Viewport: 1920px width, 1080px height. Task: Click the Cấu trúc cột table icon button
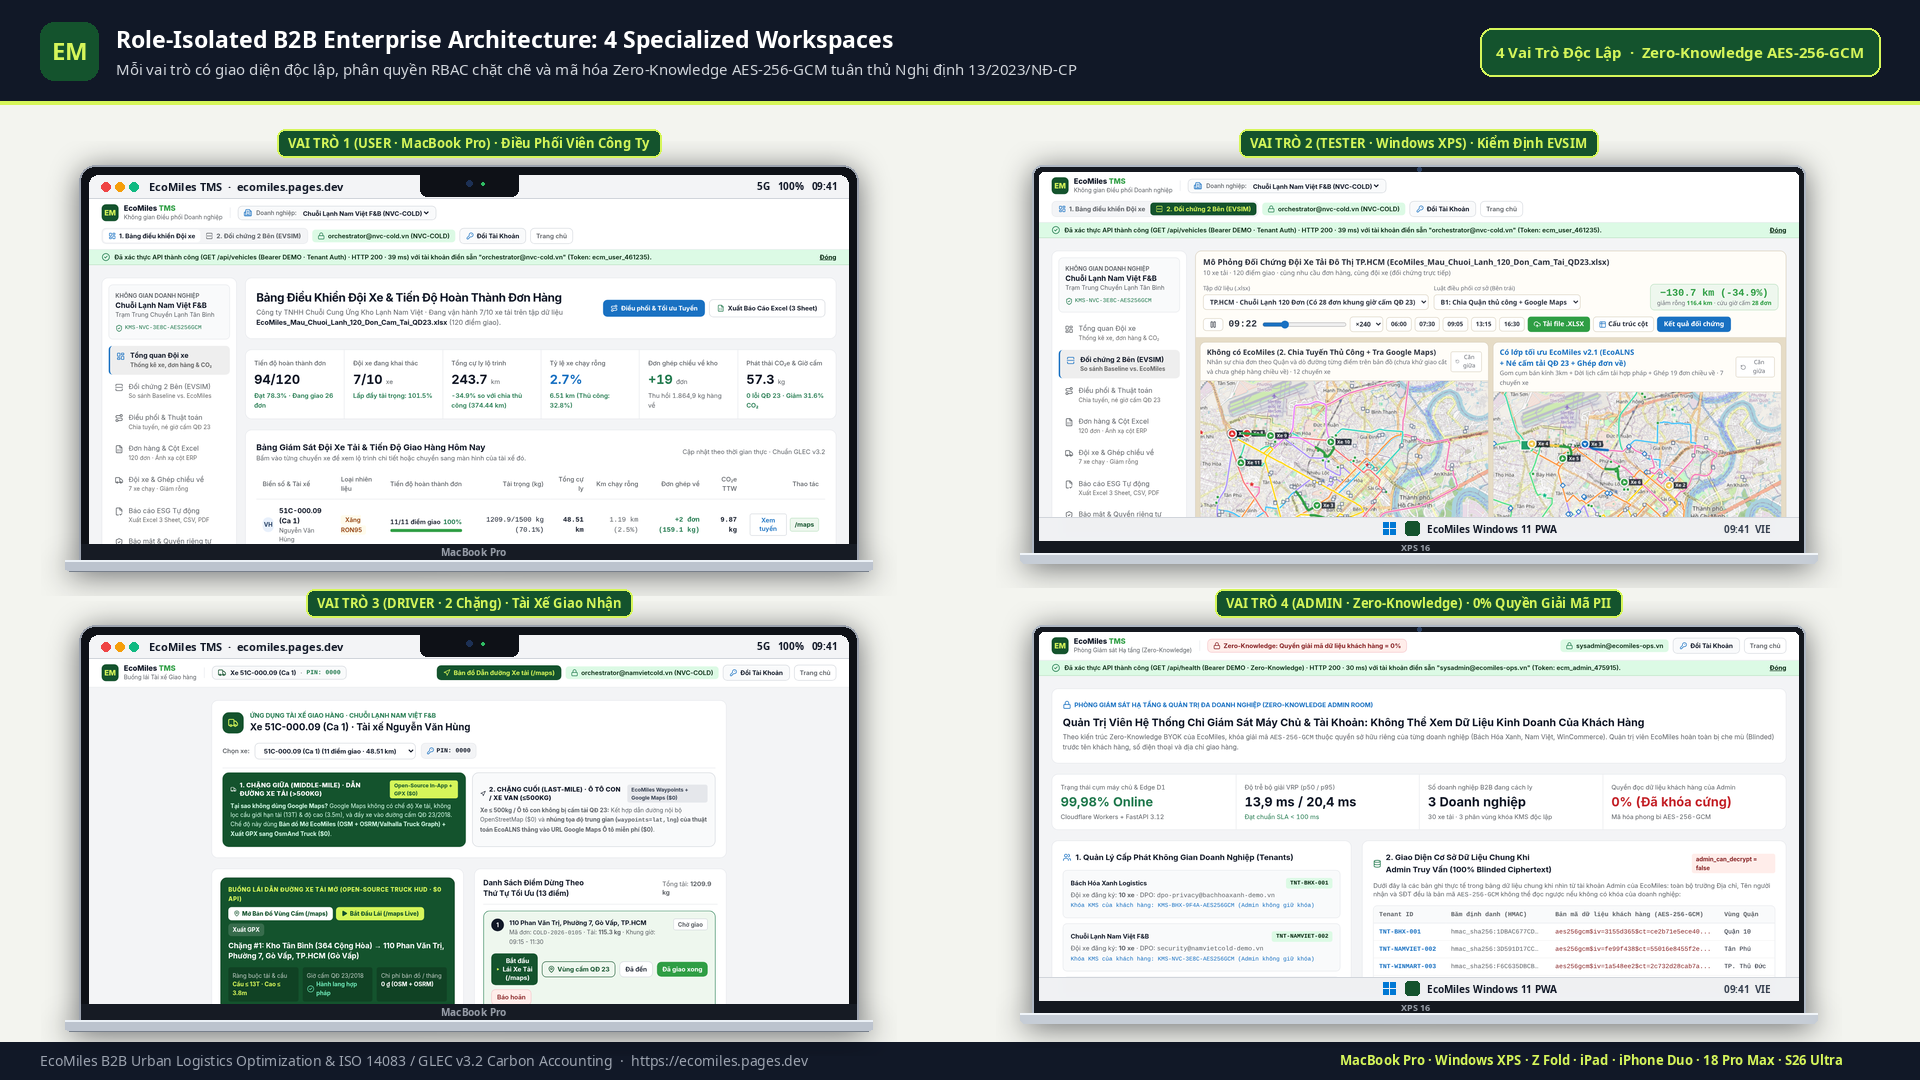tap(1623, 324)
